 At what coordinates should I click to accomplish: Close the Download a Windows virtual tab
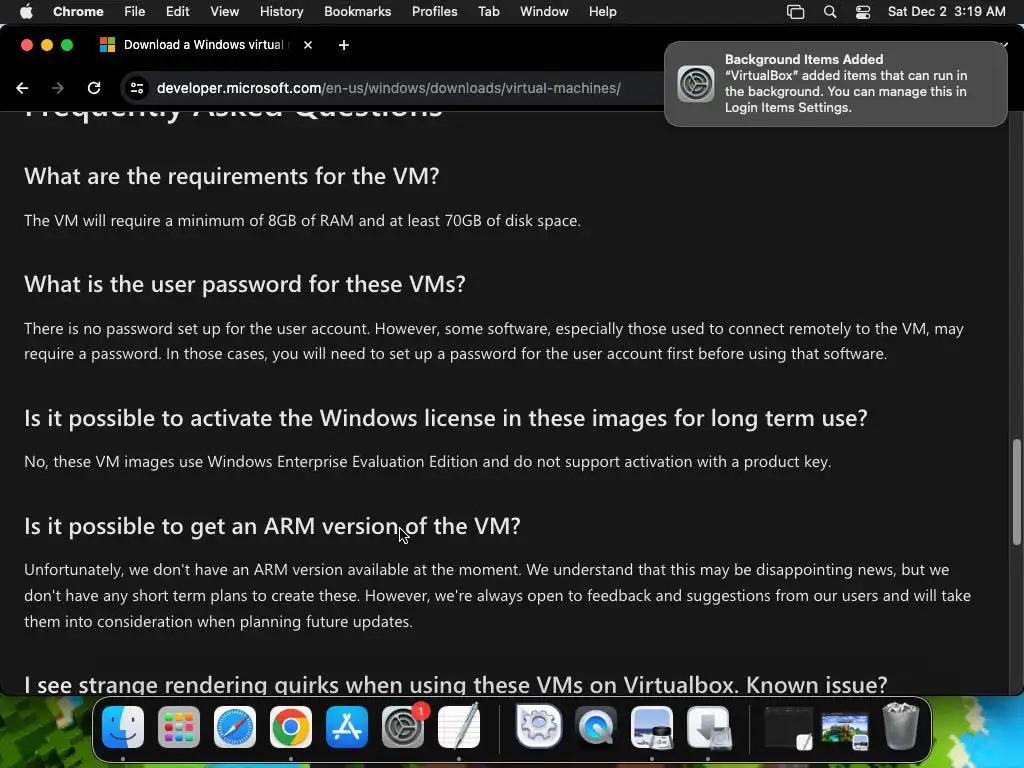coord(308,45)
